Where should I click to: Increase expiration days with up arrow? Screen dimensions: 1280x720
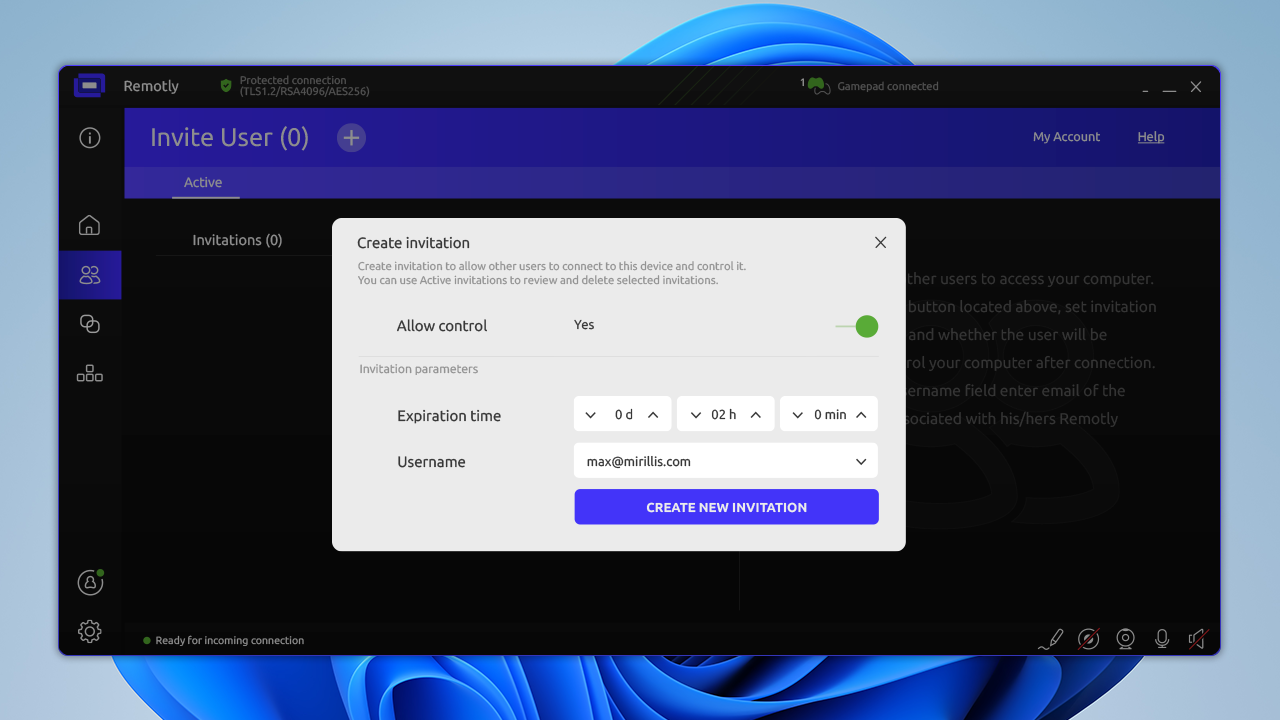point(653,415)
